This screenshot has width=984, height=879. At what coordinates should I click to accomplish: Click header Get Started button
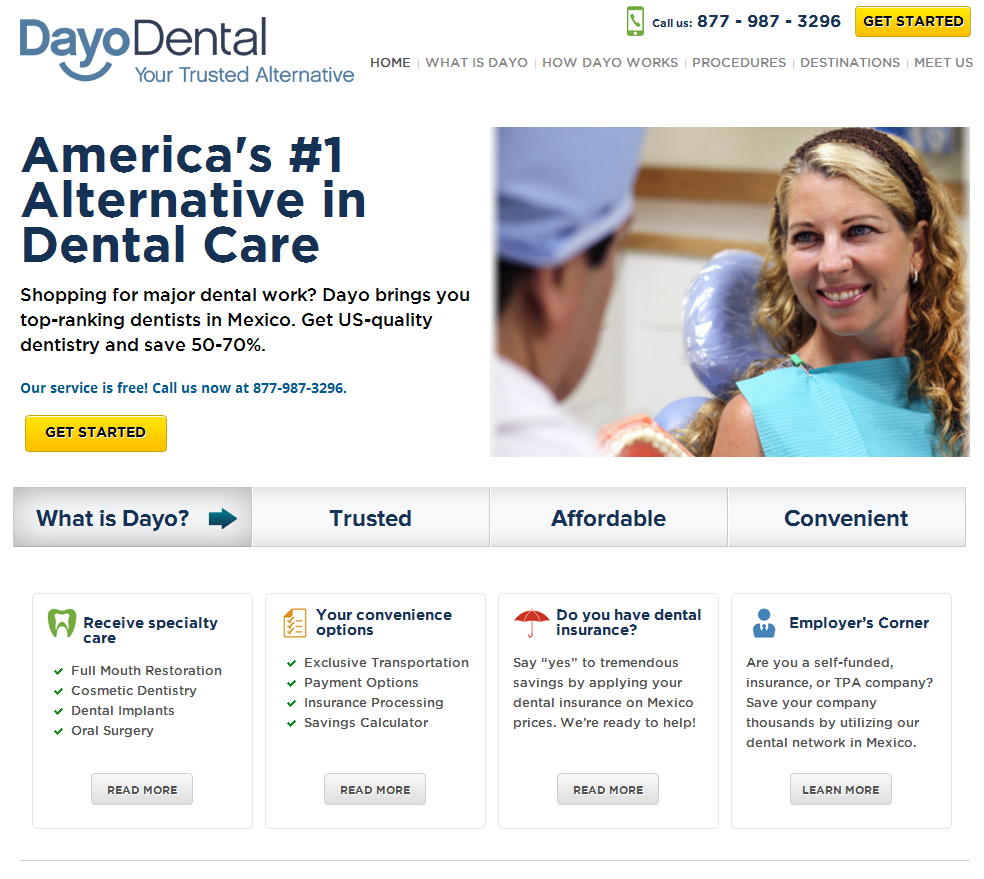tap(912, 21)
